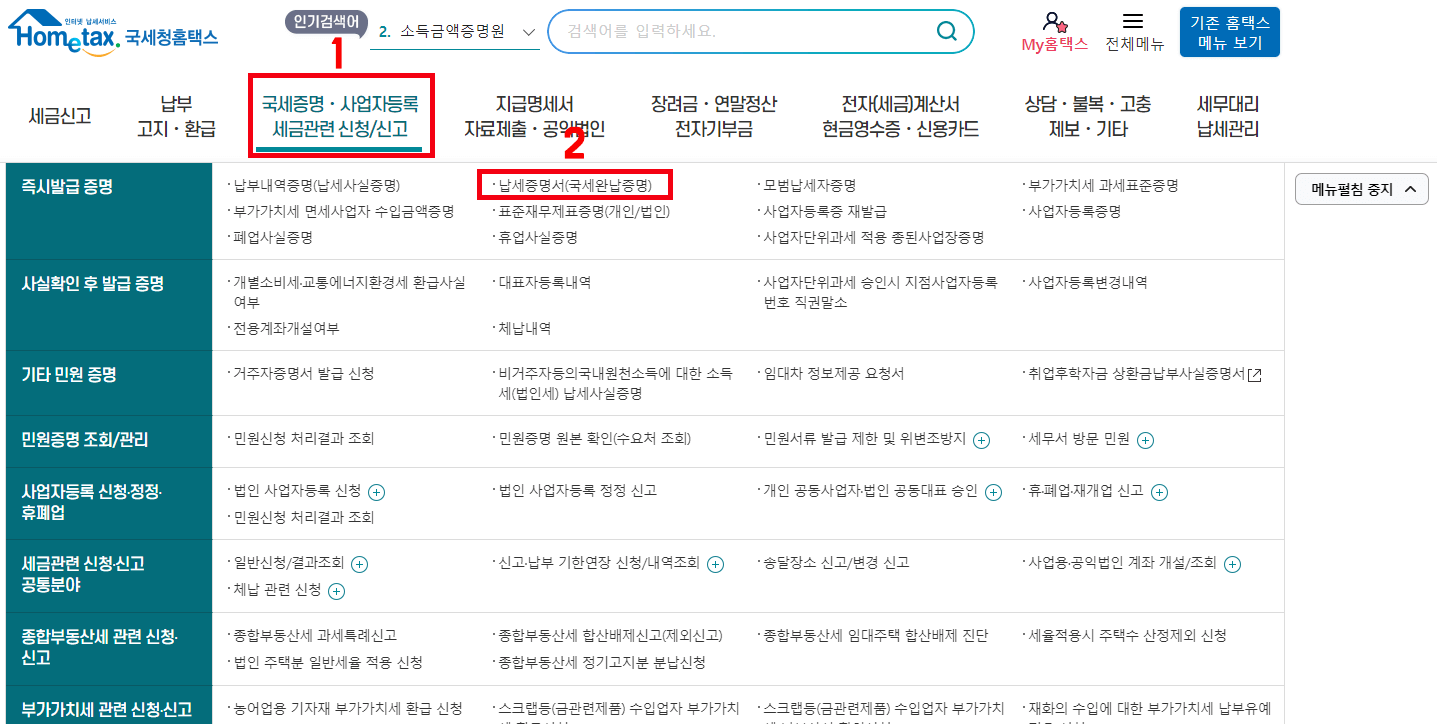Click 폐업사실증명 link
Screen dimensions: 1437x724
[x=272, y=237]
